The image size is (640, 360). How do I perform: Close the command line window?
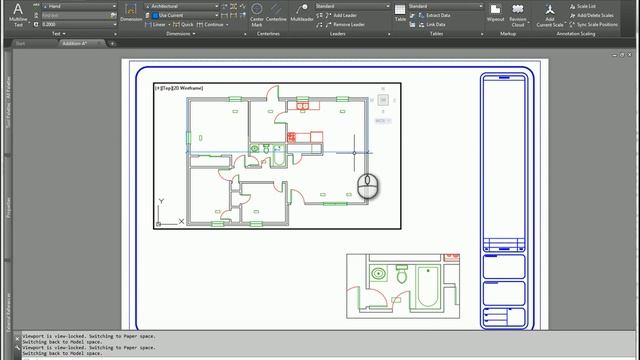tap(17, 338)
